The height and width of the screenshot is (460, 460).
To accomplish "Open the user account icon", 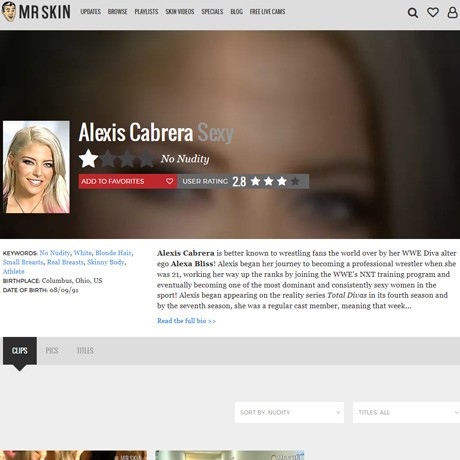I will point(452,12).
